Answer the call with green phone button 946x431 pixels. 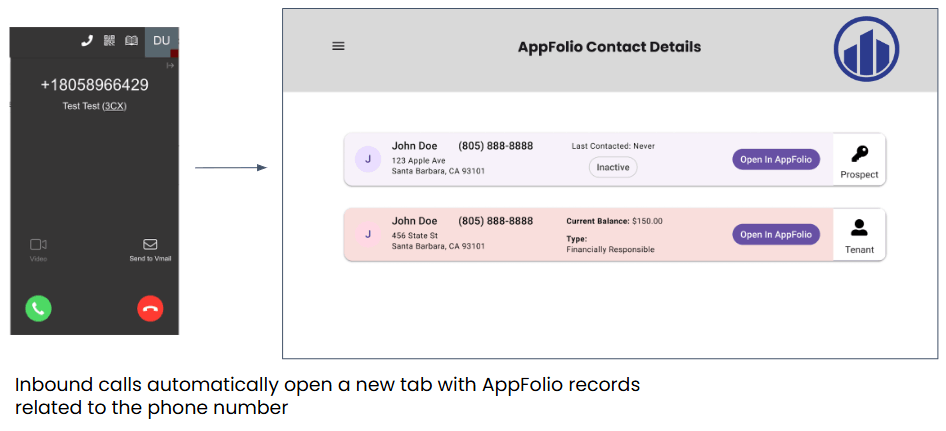click(x=38, y=308)
